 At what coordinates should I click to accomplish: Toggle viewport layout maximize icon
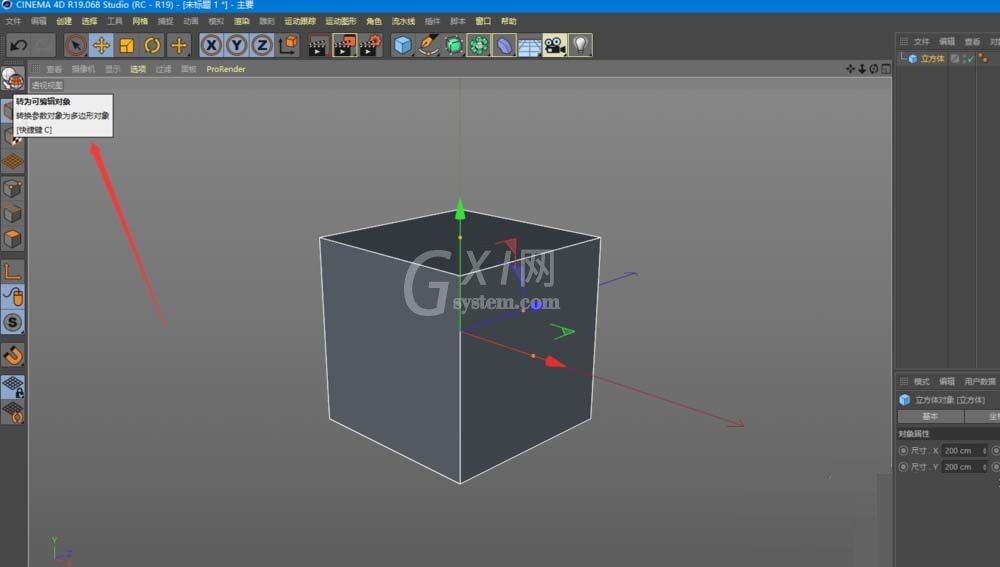(x=886, y=69)
